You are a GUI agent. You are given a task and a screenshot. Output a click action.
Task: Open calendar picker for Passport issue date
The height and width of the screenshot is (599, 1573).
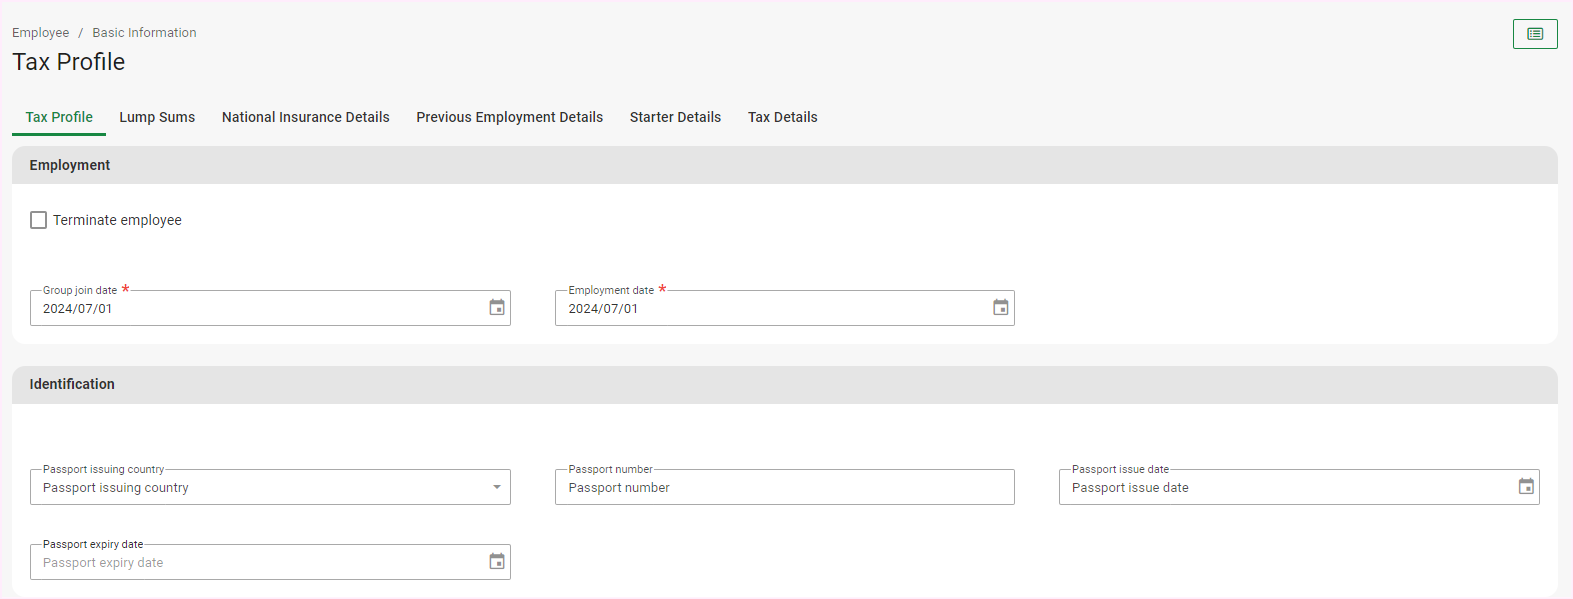point(1525,487)
